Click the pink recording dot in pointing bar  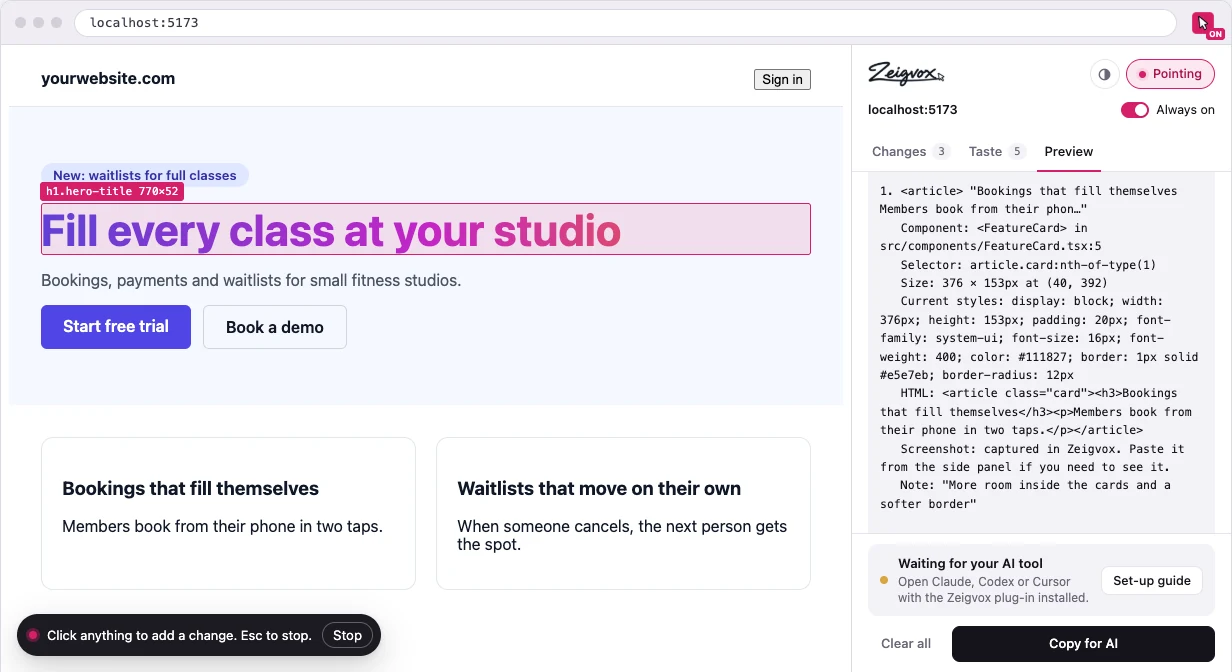point(33,635)
